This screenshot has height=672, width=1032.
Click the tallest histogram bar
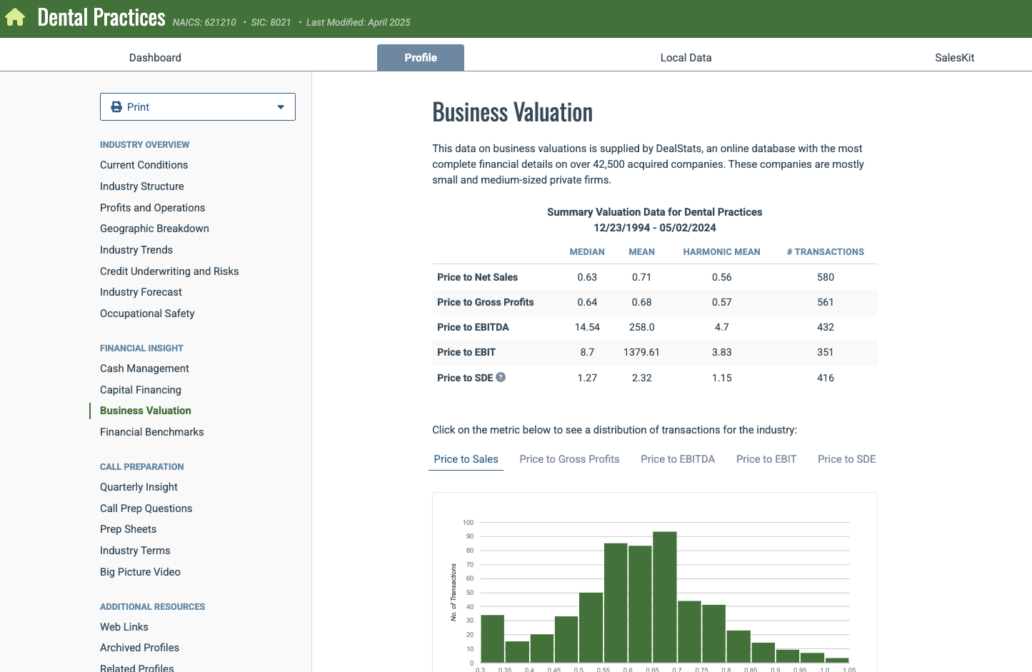(x=664, y=597)
